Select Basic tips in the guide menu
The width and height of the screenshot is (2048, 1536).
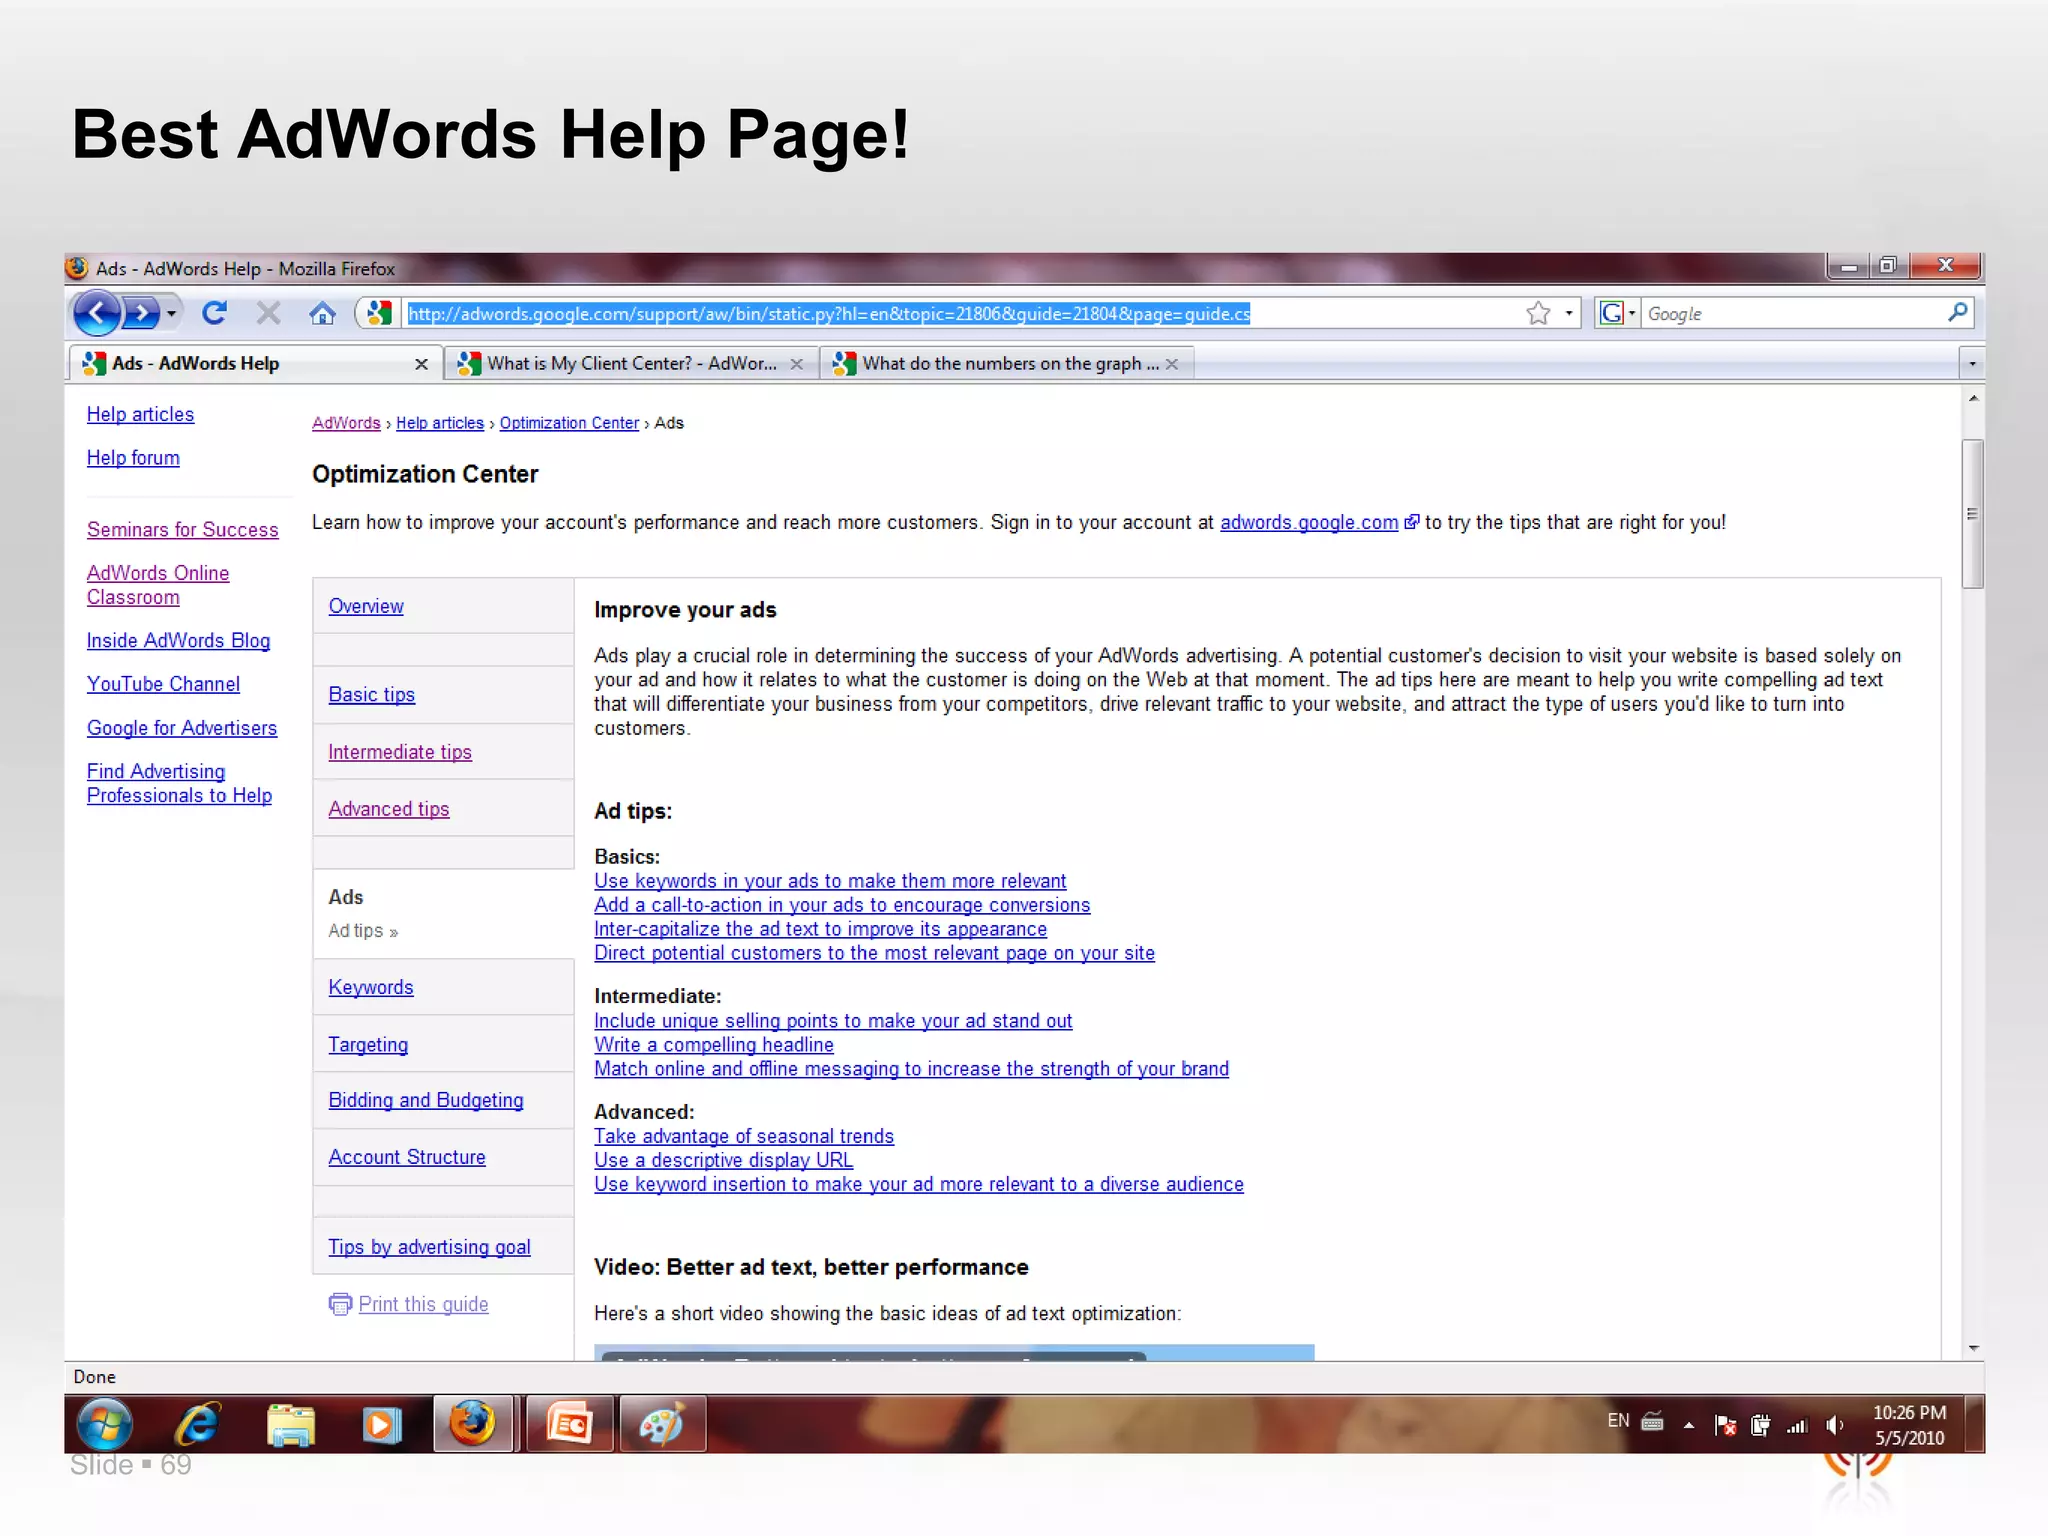point(371,694)
